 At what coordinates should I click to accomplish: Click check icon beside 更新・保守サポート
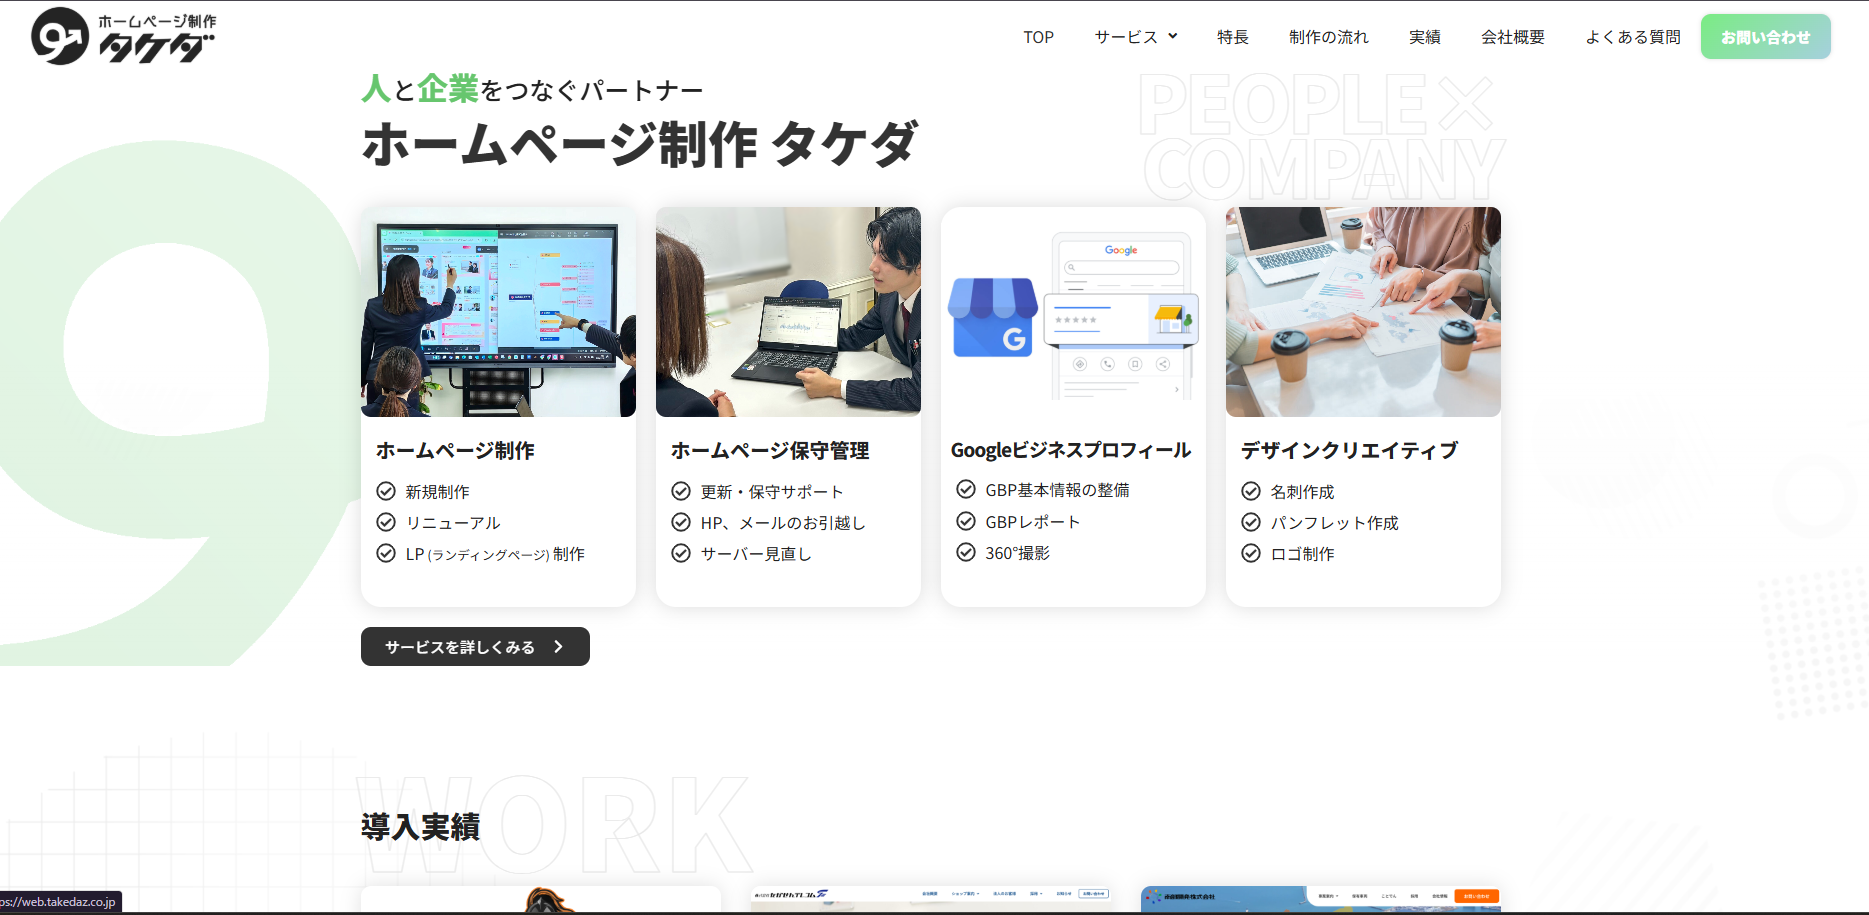coord(681,491)
